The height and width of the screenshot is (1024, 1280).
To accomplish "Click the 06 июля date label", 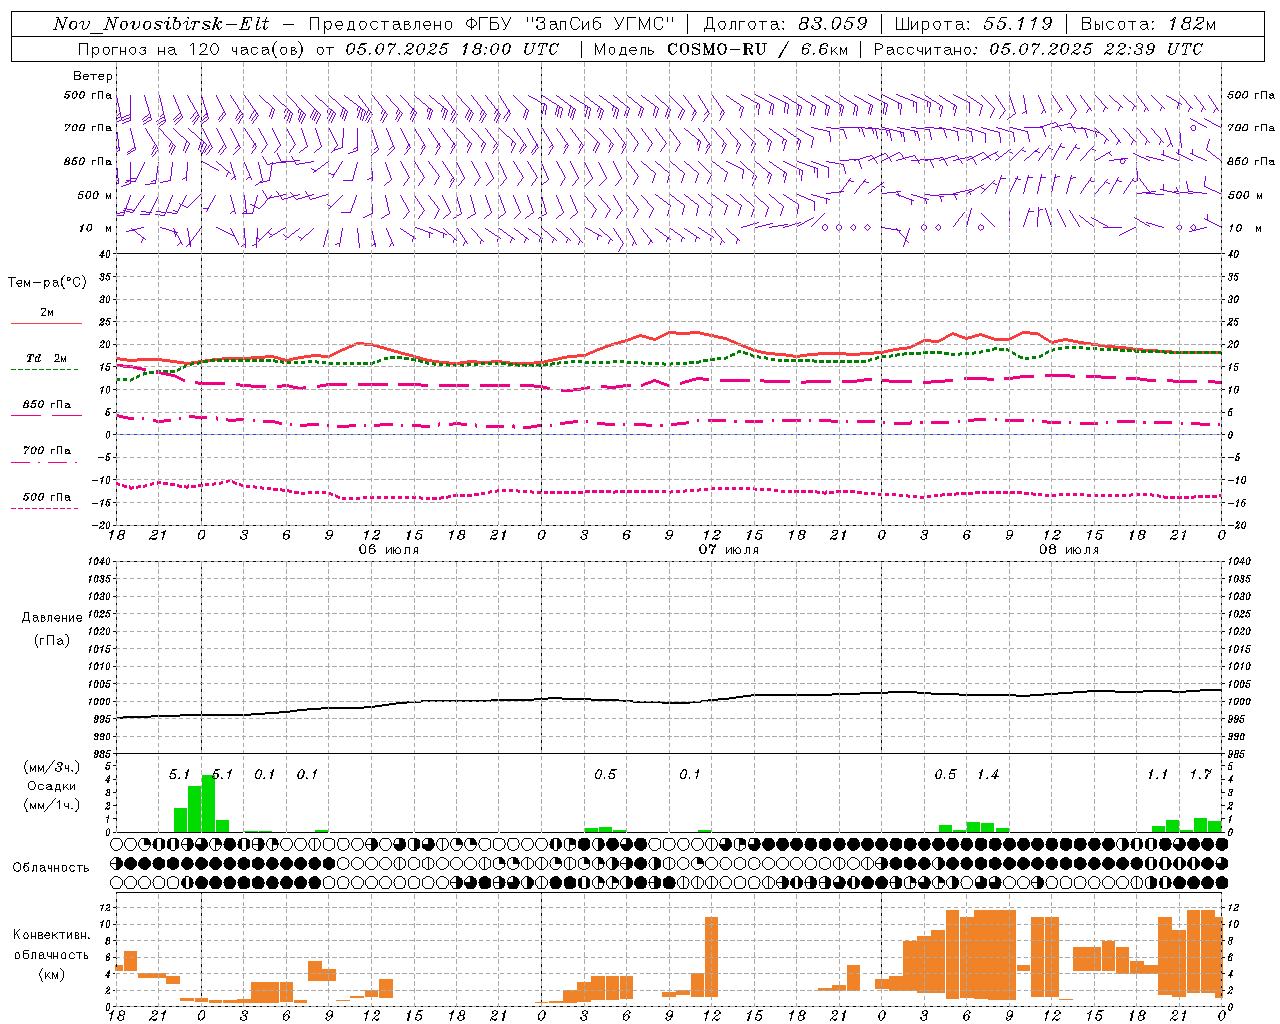I will tap(389, 550).
